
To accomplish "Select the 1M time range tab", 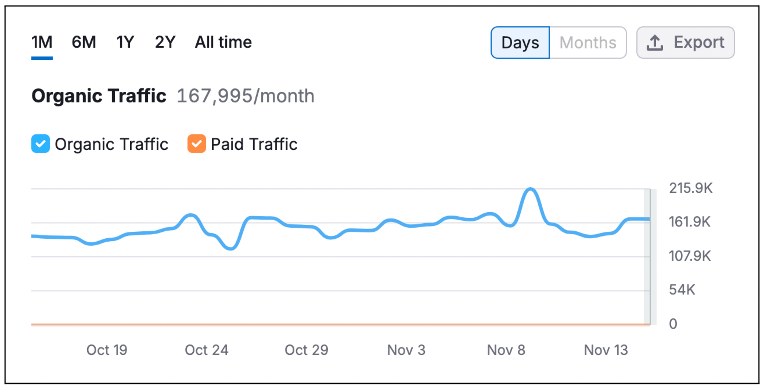I will [42, 42].
